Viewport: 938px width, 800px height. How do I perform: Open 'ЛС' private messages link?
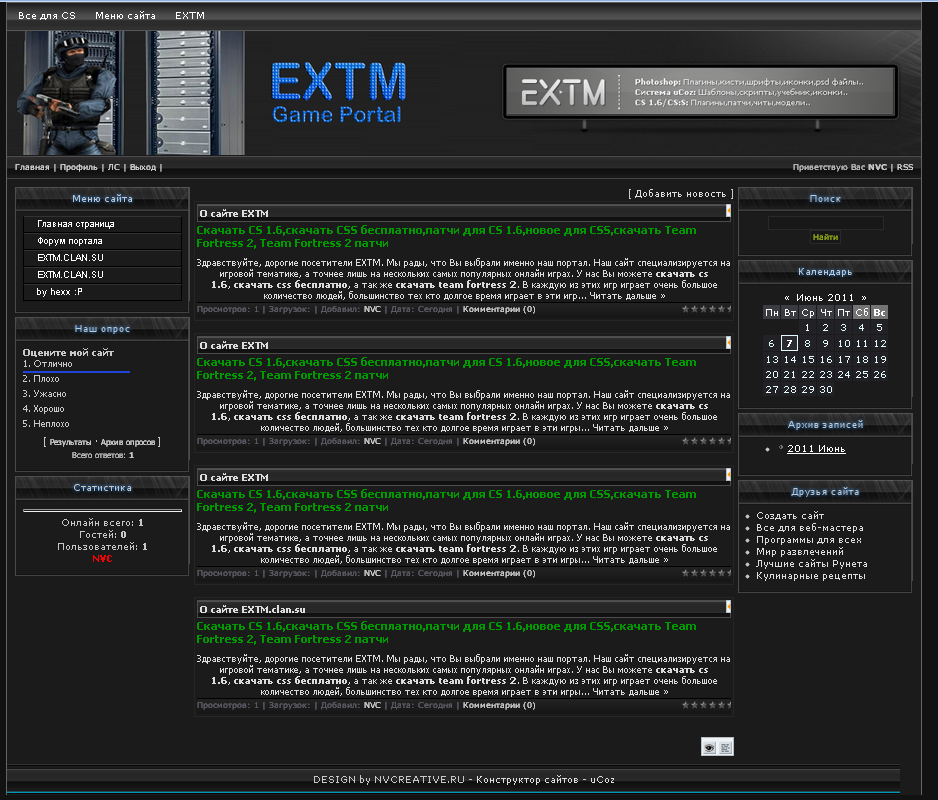click(x=114, y=167)
